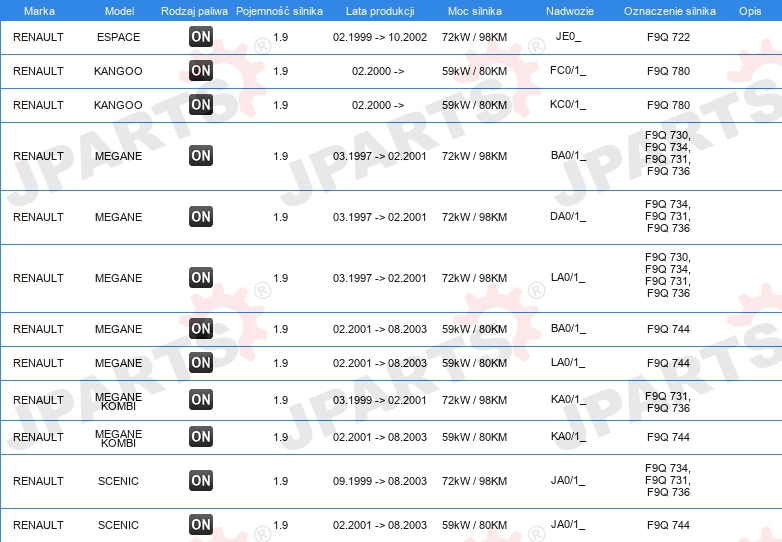Click the Model column header
The height and width of the screenshot is (542, 782).
point(119,11)
